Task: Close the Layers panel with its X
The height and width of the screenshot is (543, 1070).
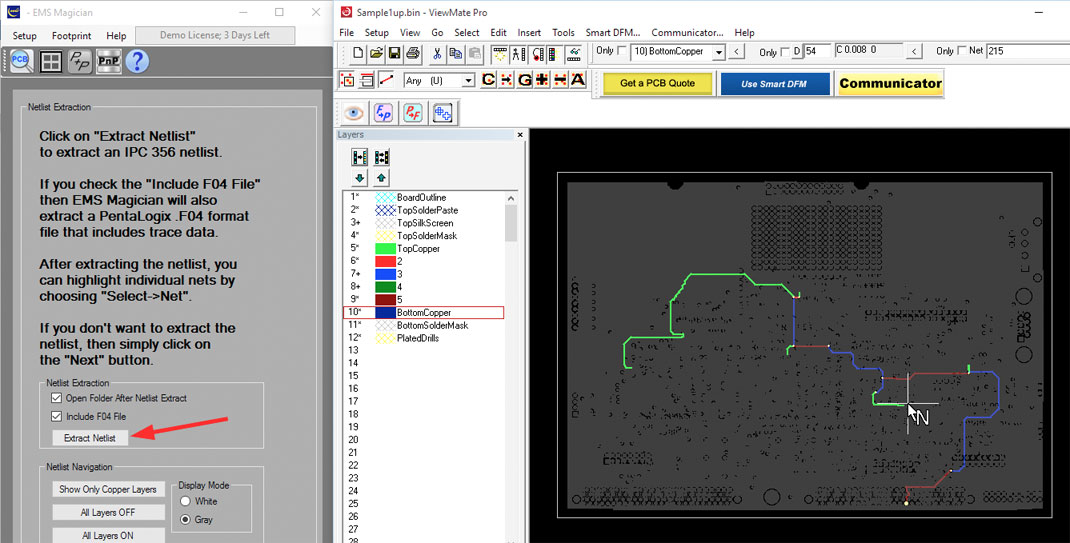Action: click(520, 135)
